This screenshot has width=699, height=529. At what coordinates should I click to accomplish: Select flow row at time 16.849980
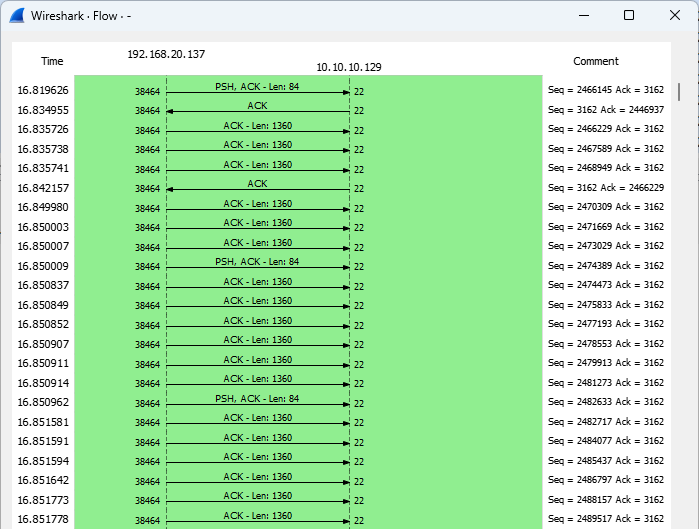[341, 207]
